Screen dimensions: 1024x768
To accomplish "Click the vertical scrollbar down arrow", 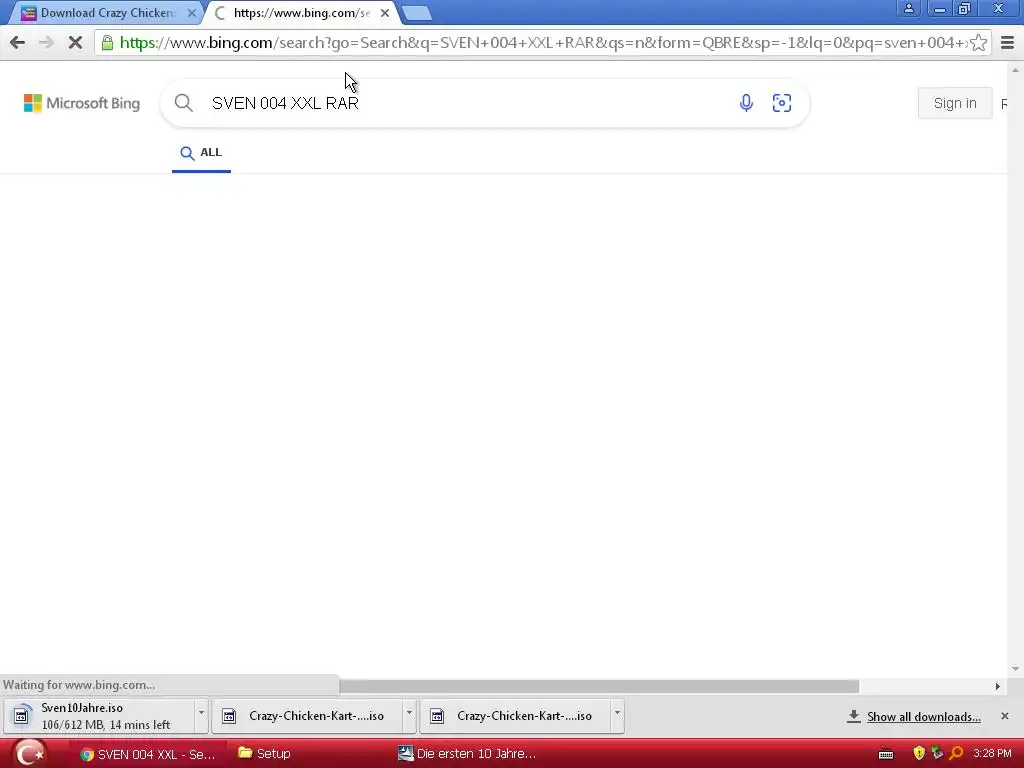I will coord(1015,669).
